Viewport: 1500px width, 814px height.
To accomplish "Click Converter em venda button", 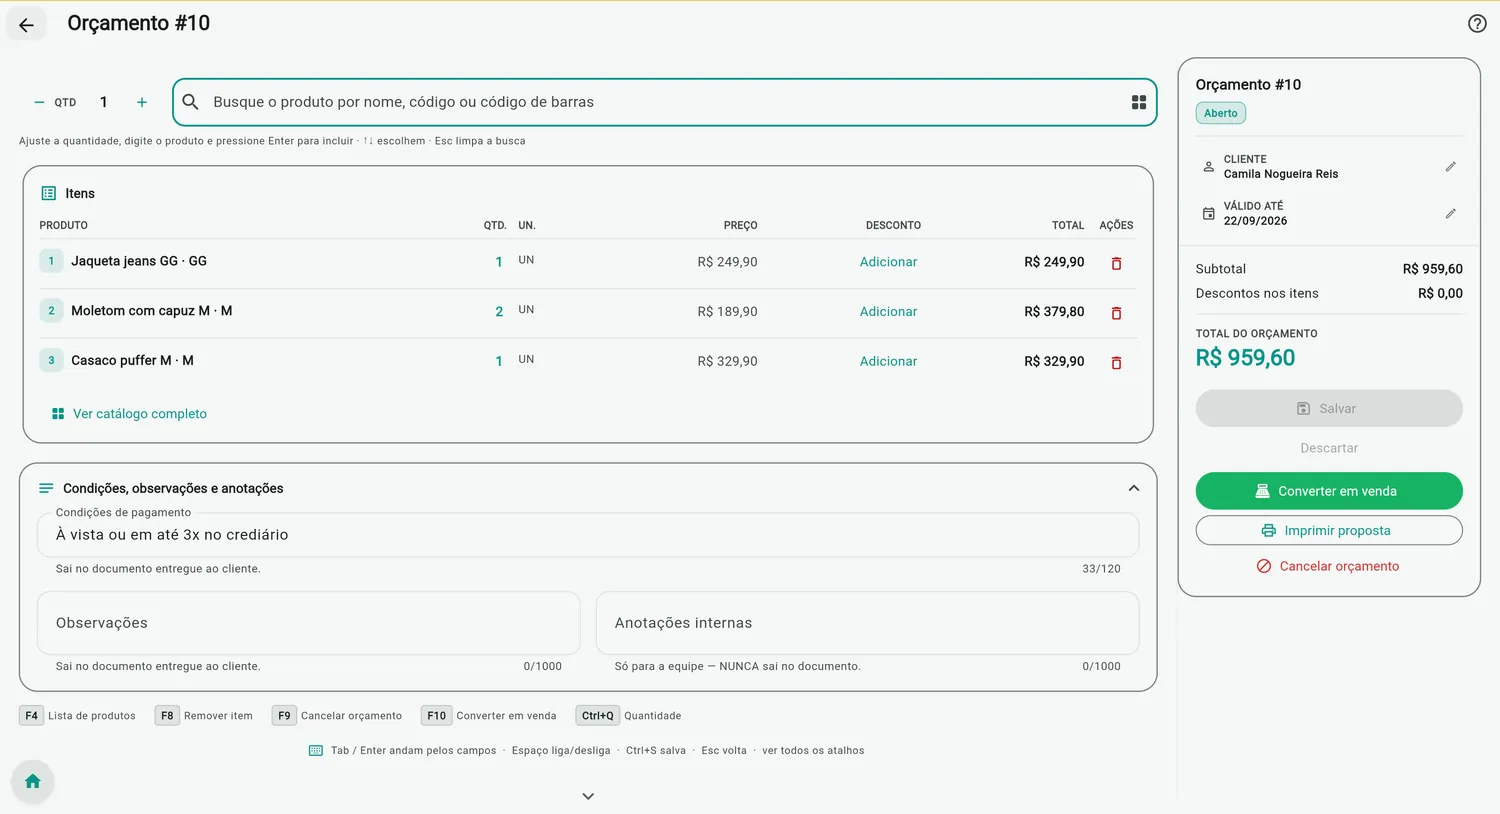I will pos(1329,491).
